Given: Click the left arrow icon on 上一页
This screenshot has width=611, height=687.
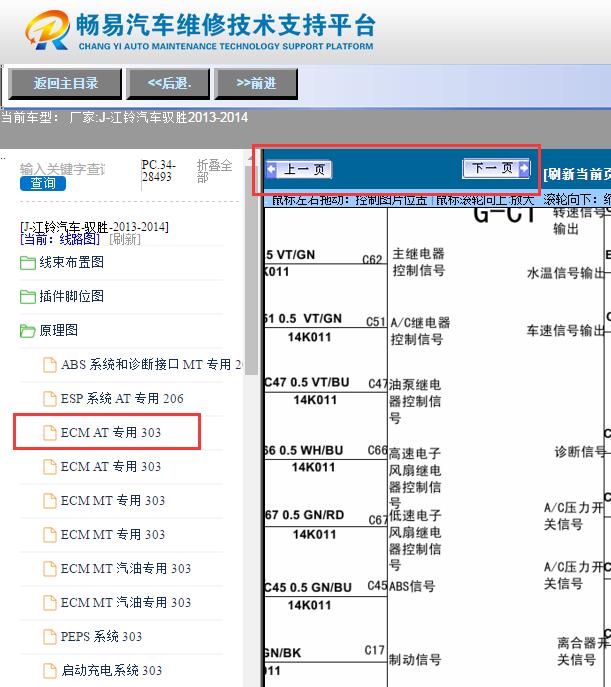Looking at the screenshot, I should (272, 169).
